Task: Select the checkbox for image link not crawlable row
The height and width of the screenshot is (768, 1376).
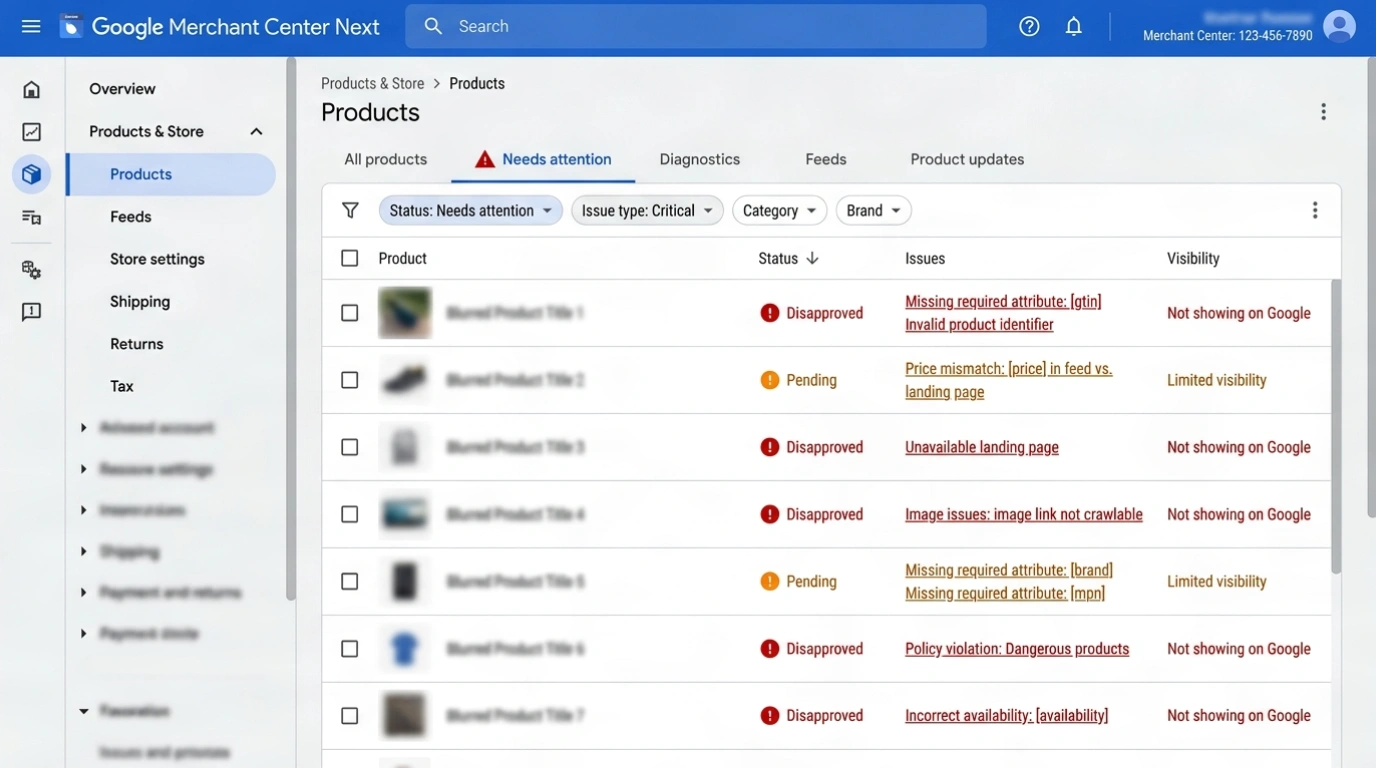Action: tap(349, 514)
